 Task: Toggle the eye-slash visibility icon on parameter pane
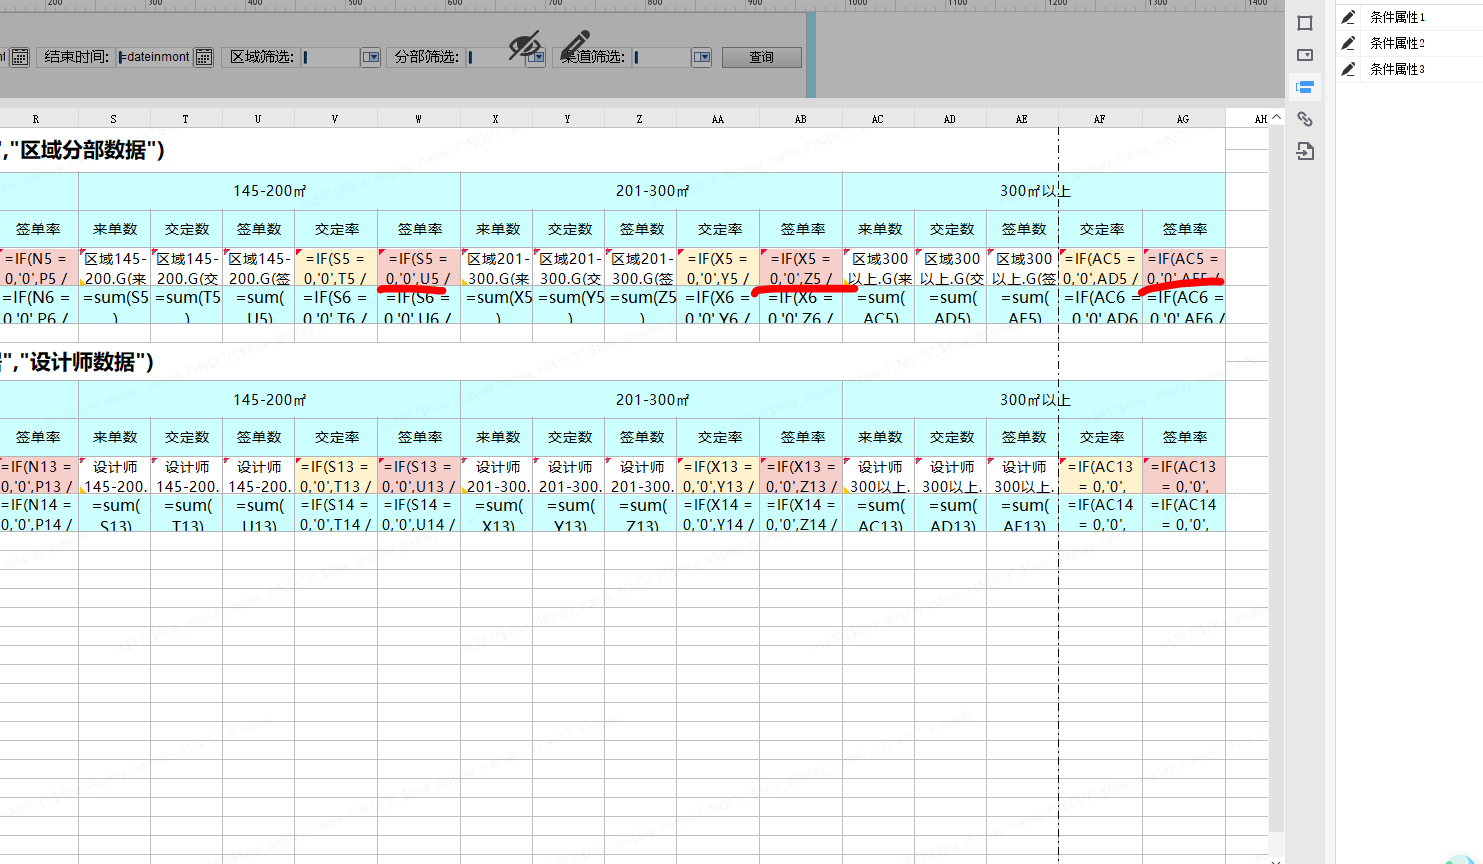(524, 45)
